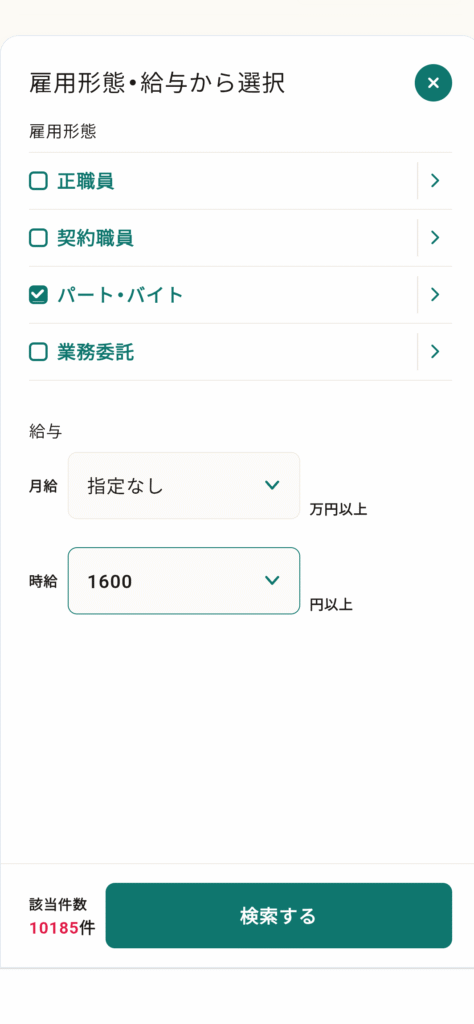Close the 雇用形態・給与から選択 panel

click(x=433, y=83)
